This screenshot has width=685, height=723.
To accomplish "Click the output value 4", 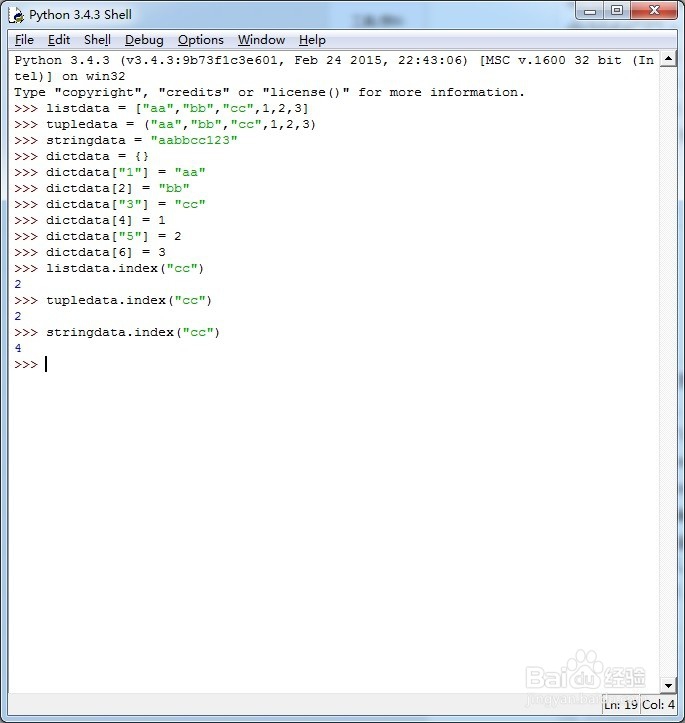I will pos(18,348).
